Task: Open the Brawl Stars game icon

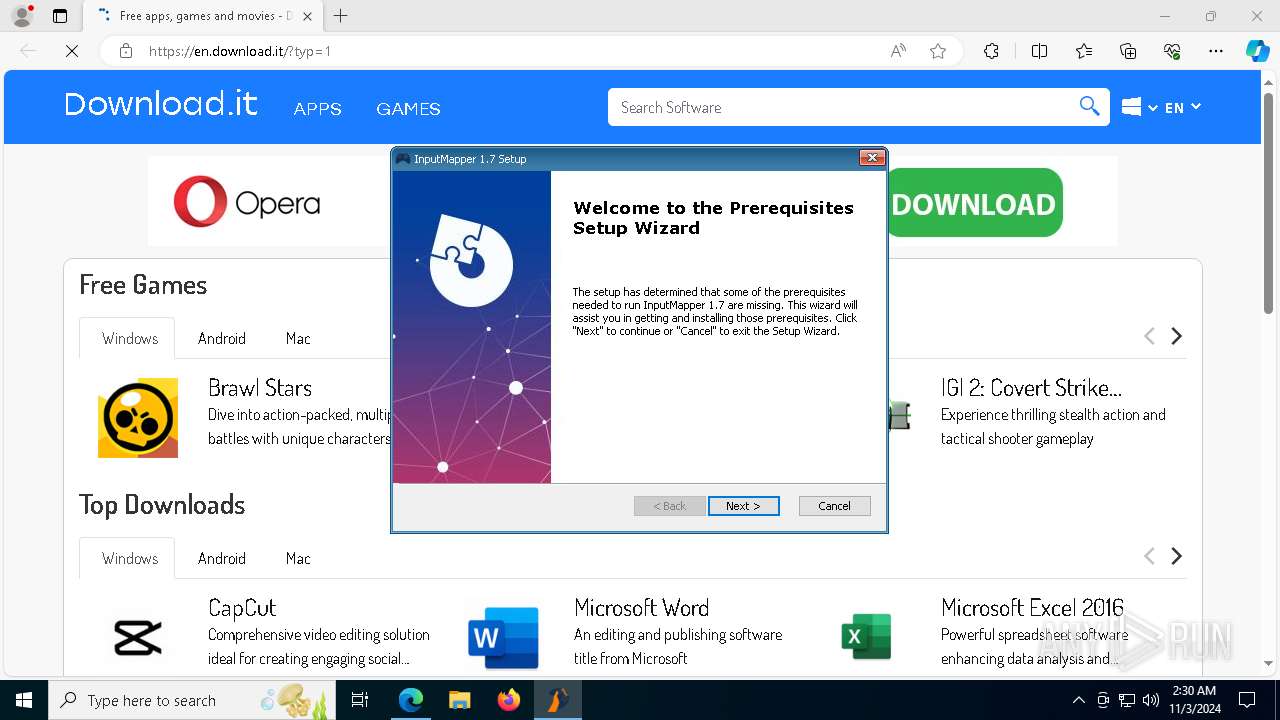Action: point(138,418)
